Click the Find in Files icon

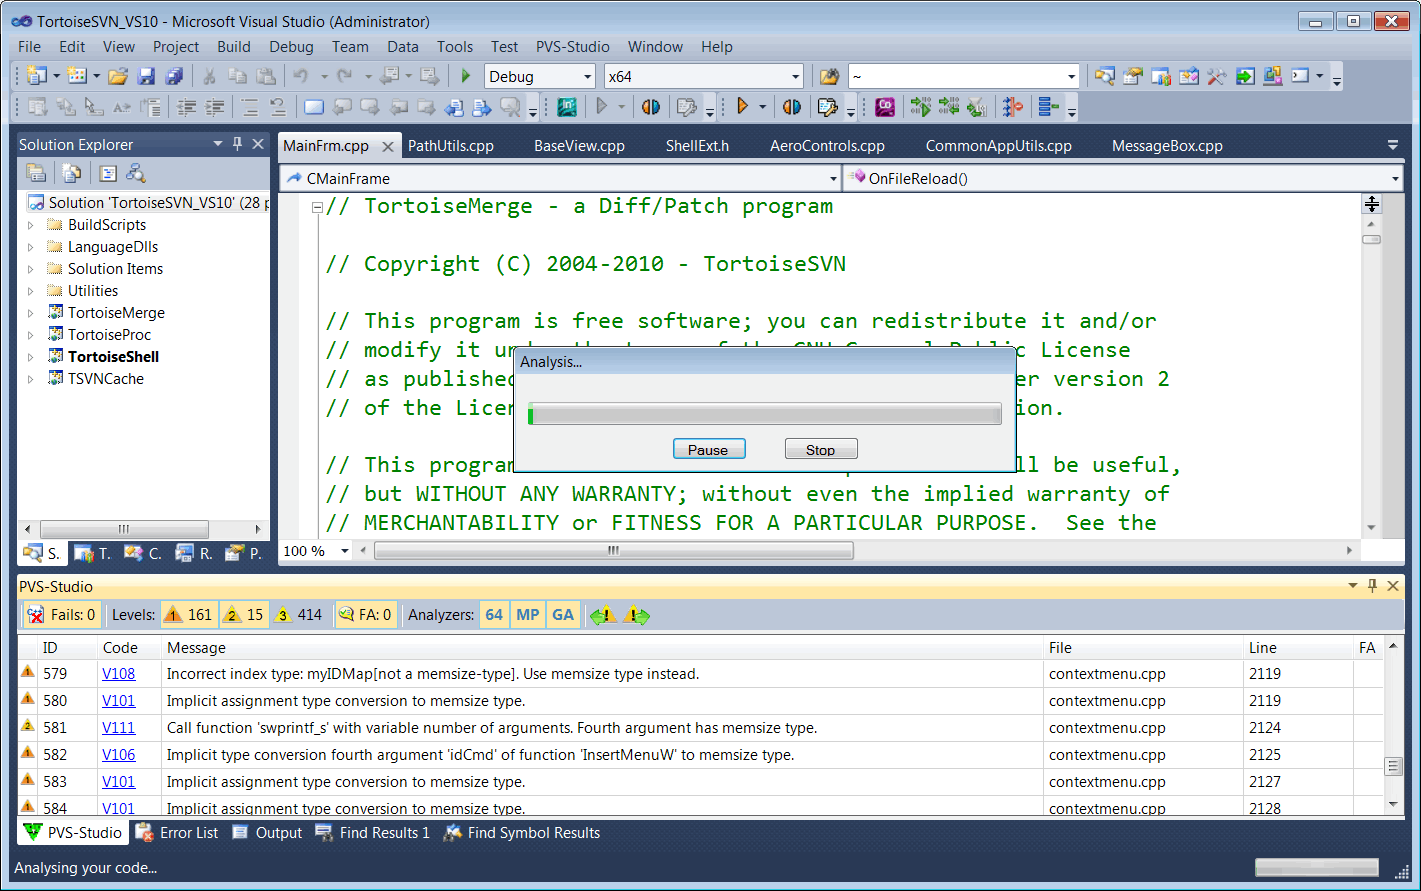[829, 76]
